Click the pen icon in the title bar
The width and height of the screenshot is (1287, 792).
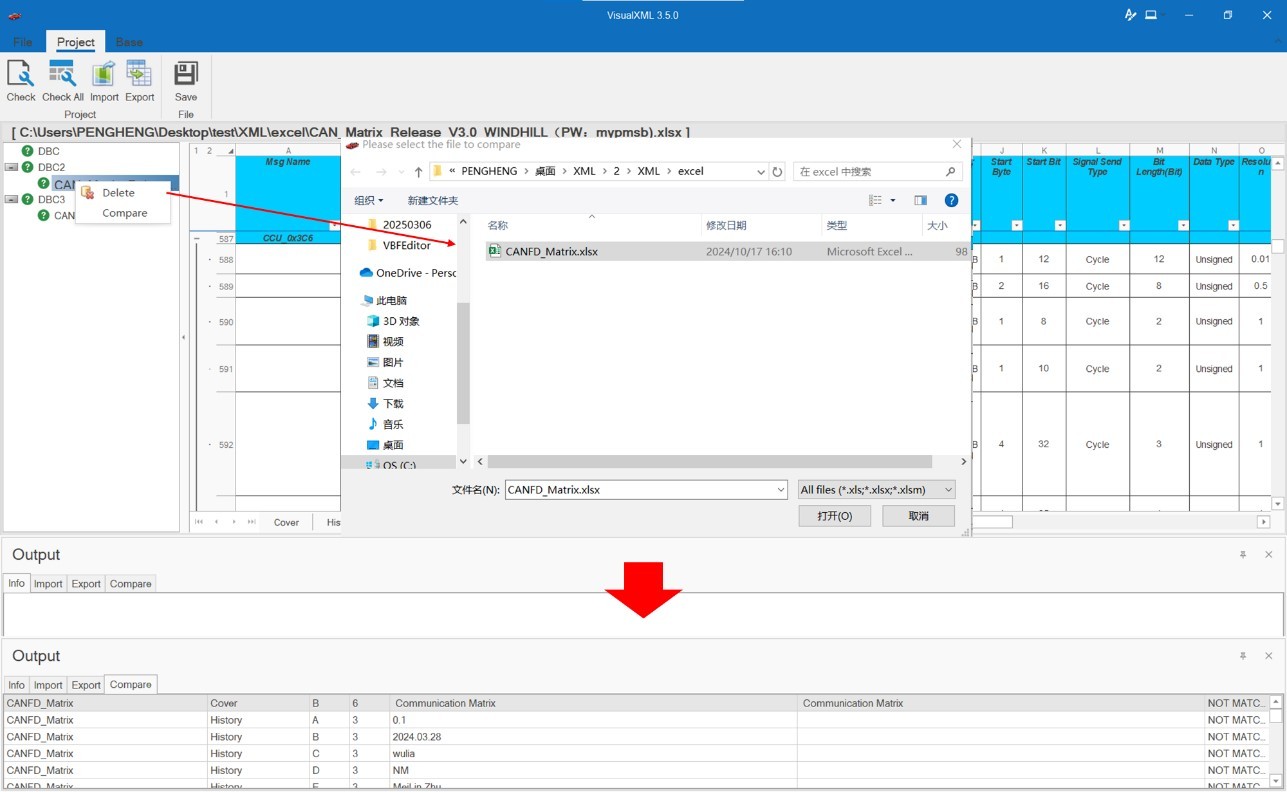pyautogui.click(x=1130, y=15)
